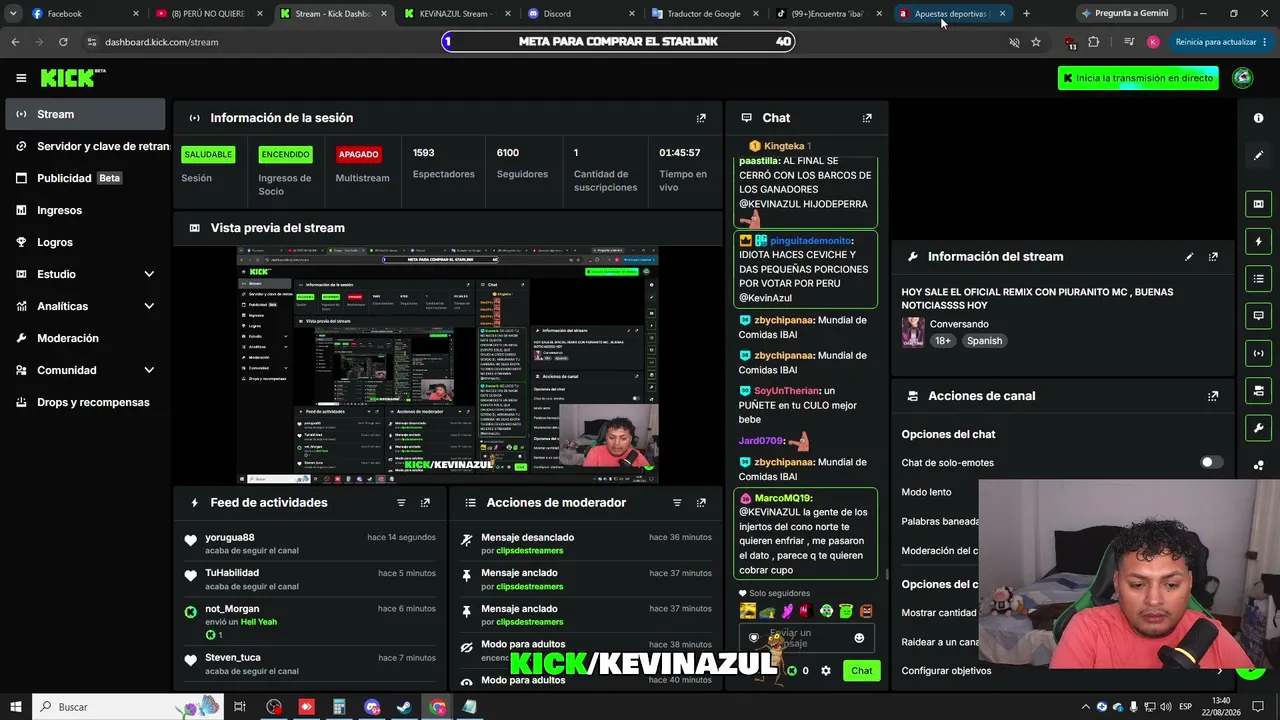Switch to the Traductor de Google tab
This screenshot has width=1280, height=720.
[x=704, y=14]
